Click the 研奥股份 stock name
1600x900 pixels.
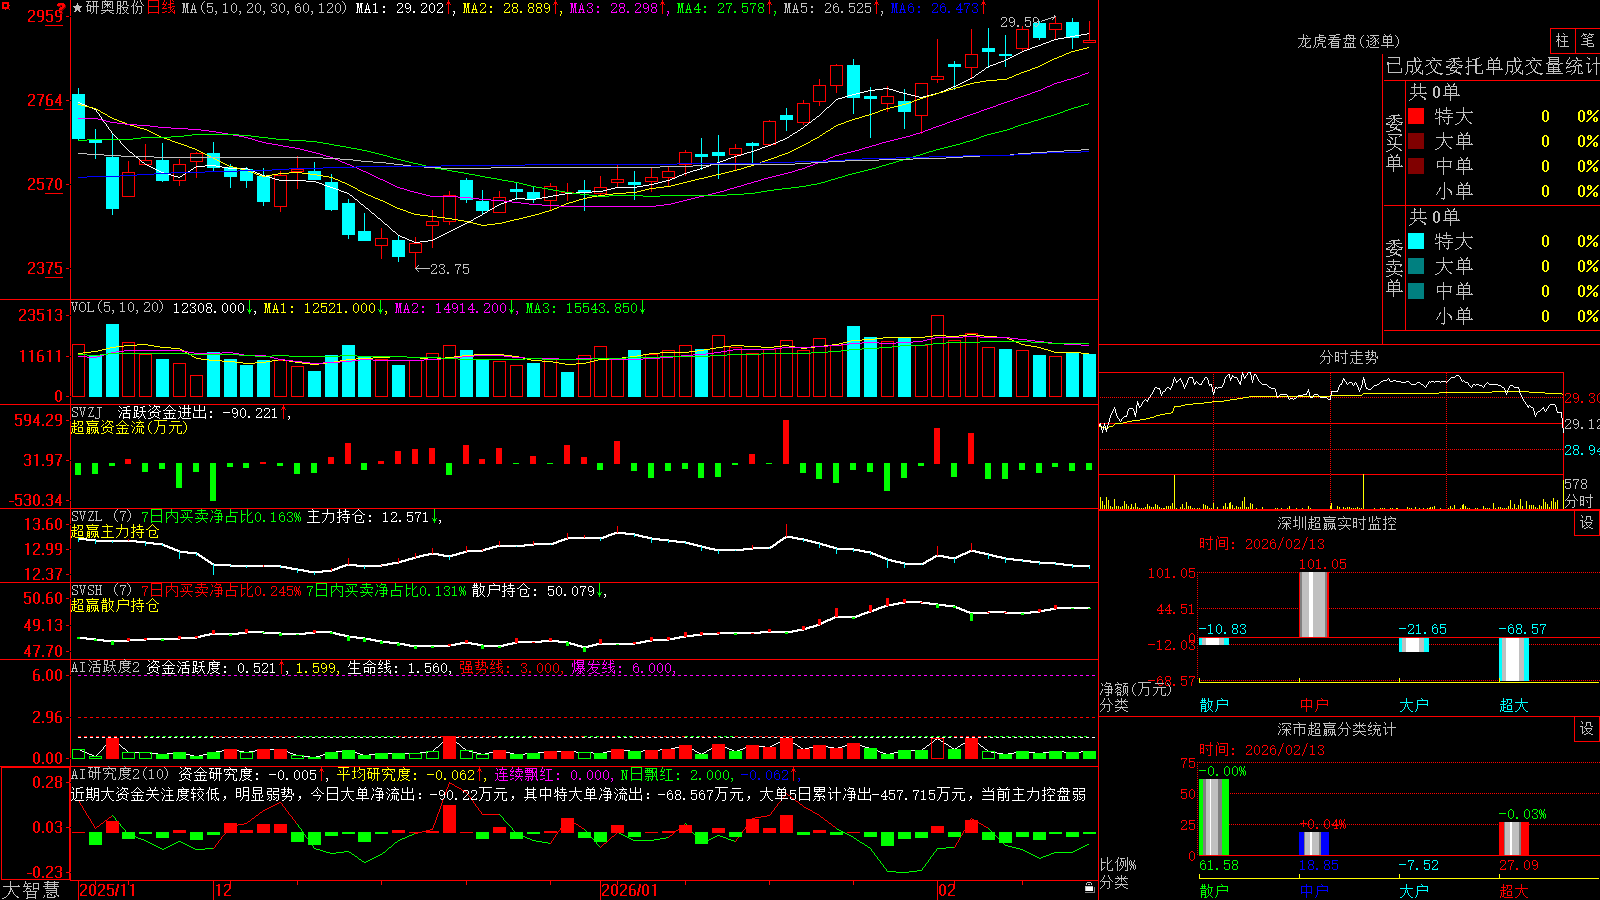click(115, 8)
